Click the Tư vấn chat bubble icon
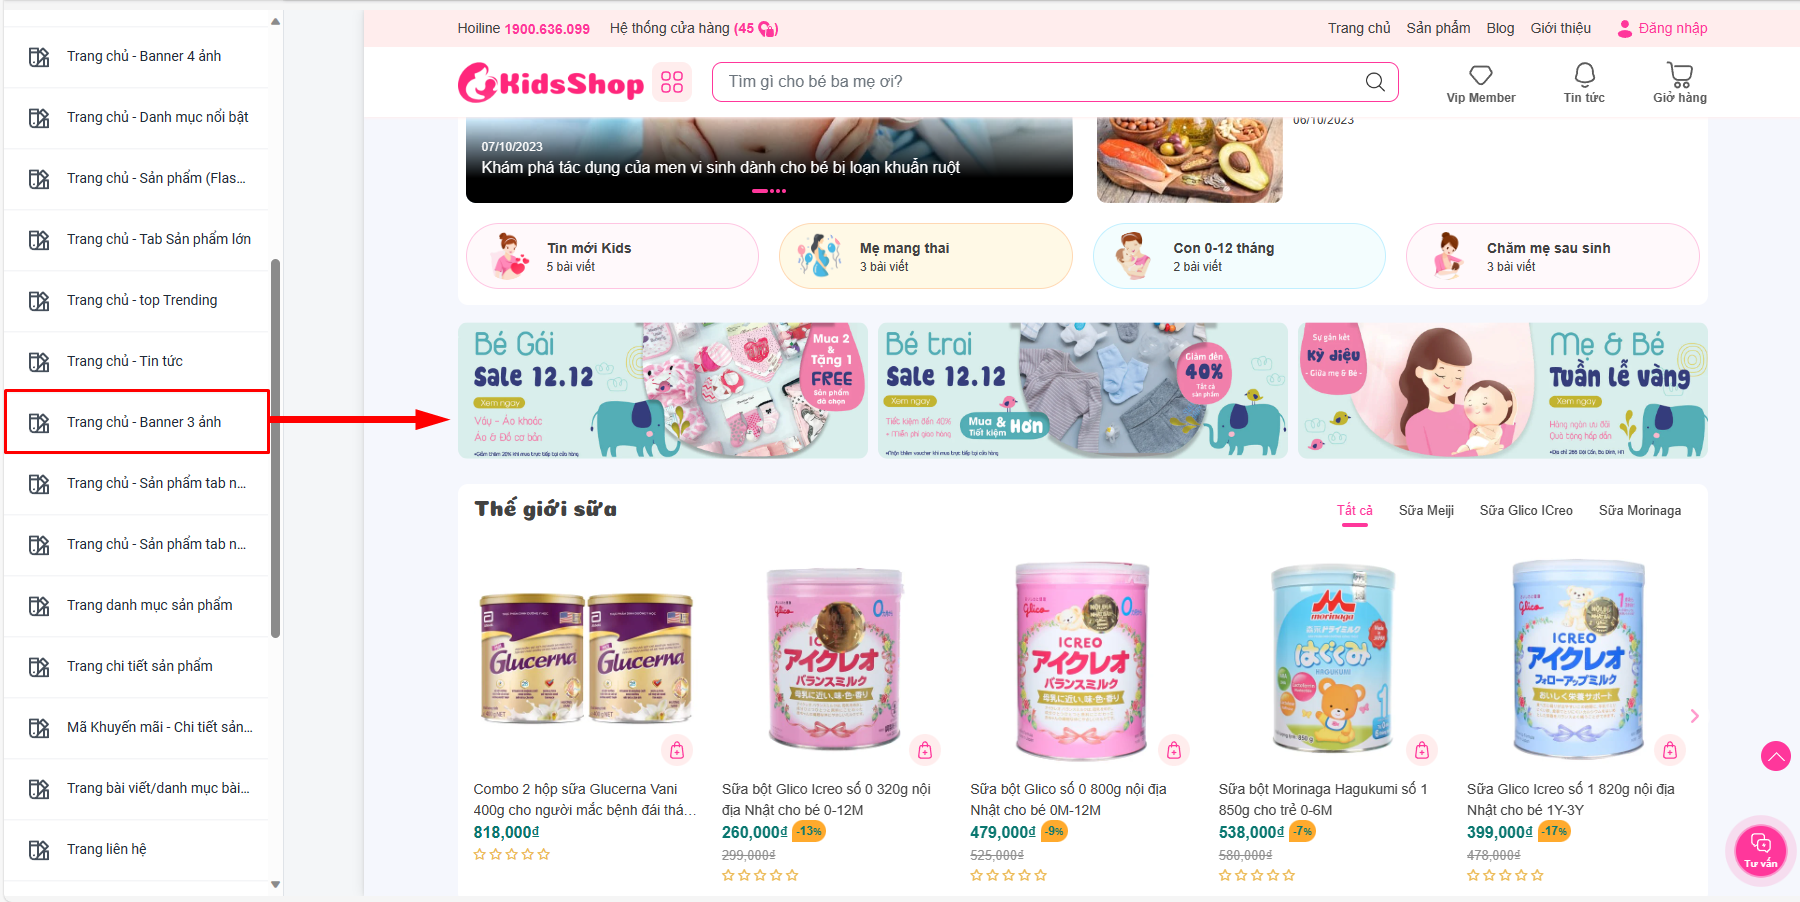Viewport: 1800px width, 902px height. [1761, 850]
